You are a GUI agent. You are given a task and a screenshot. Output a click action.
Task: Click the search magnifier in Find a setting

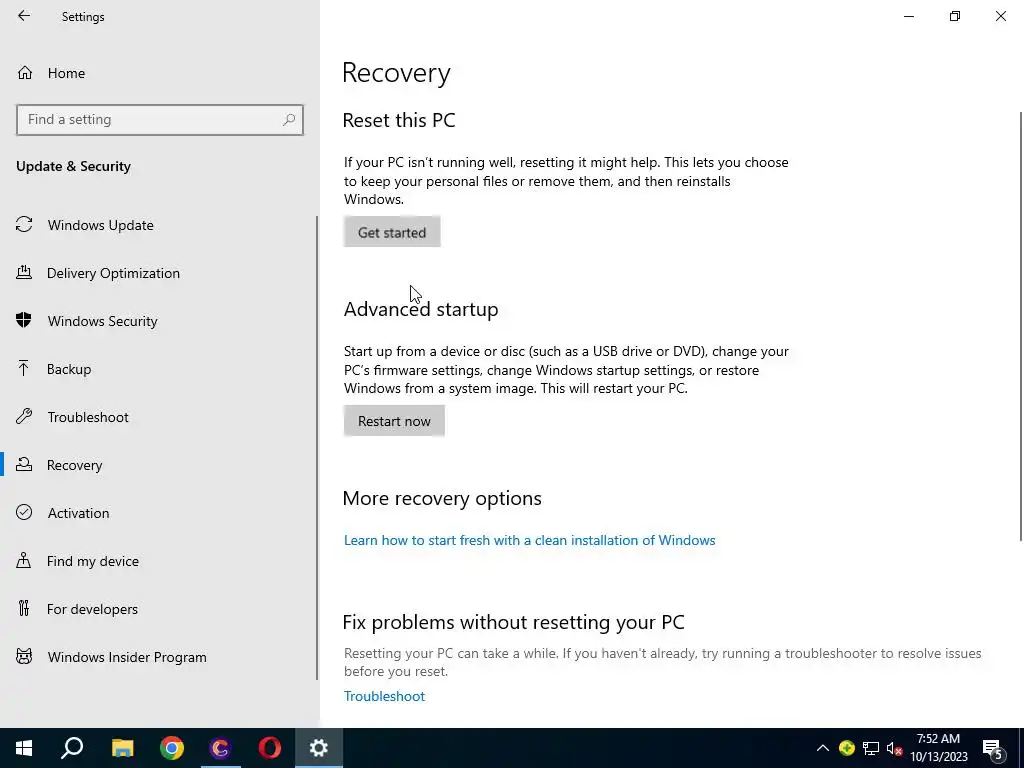(x=289, y=120)
